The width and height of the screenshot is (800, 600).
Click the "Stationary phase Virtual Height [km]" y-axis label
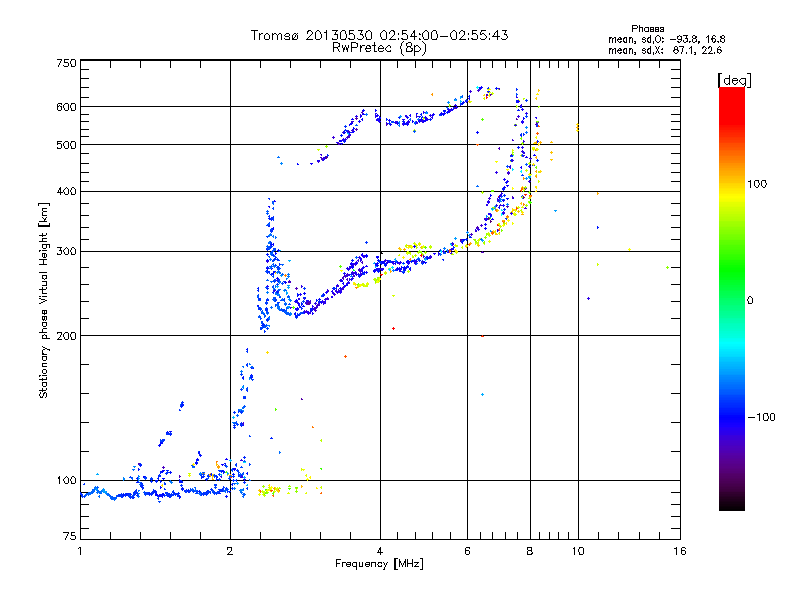(44, 300)
